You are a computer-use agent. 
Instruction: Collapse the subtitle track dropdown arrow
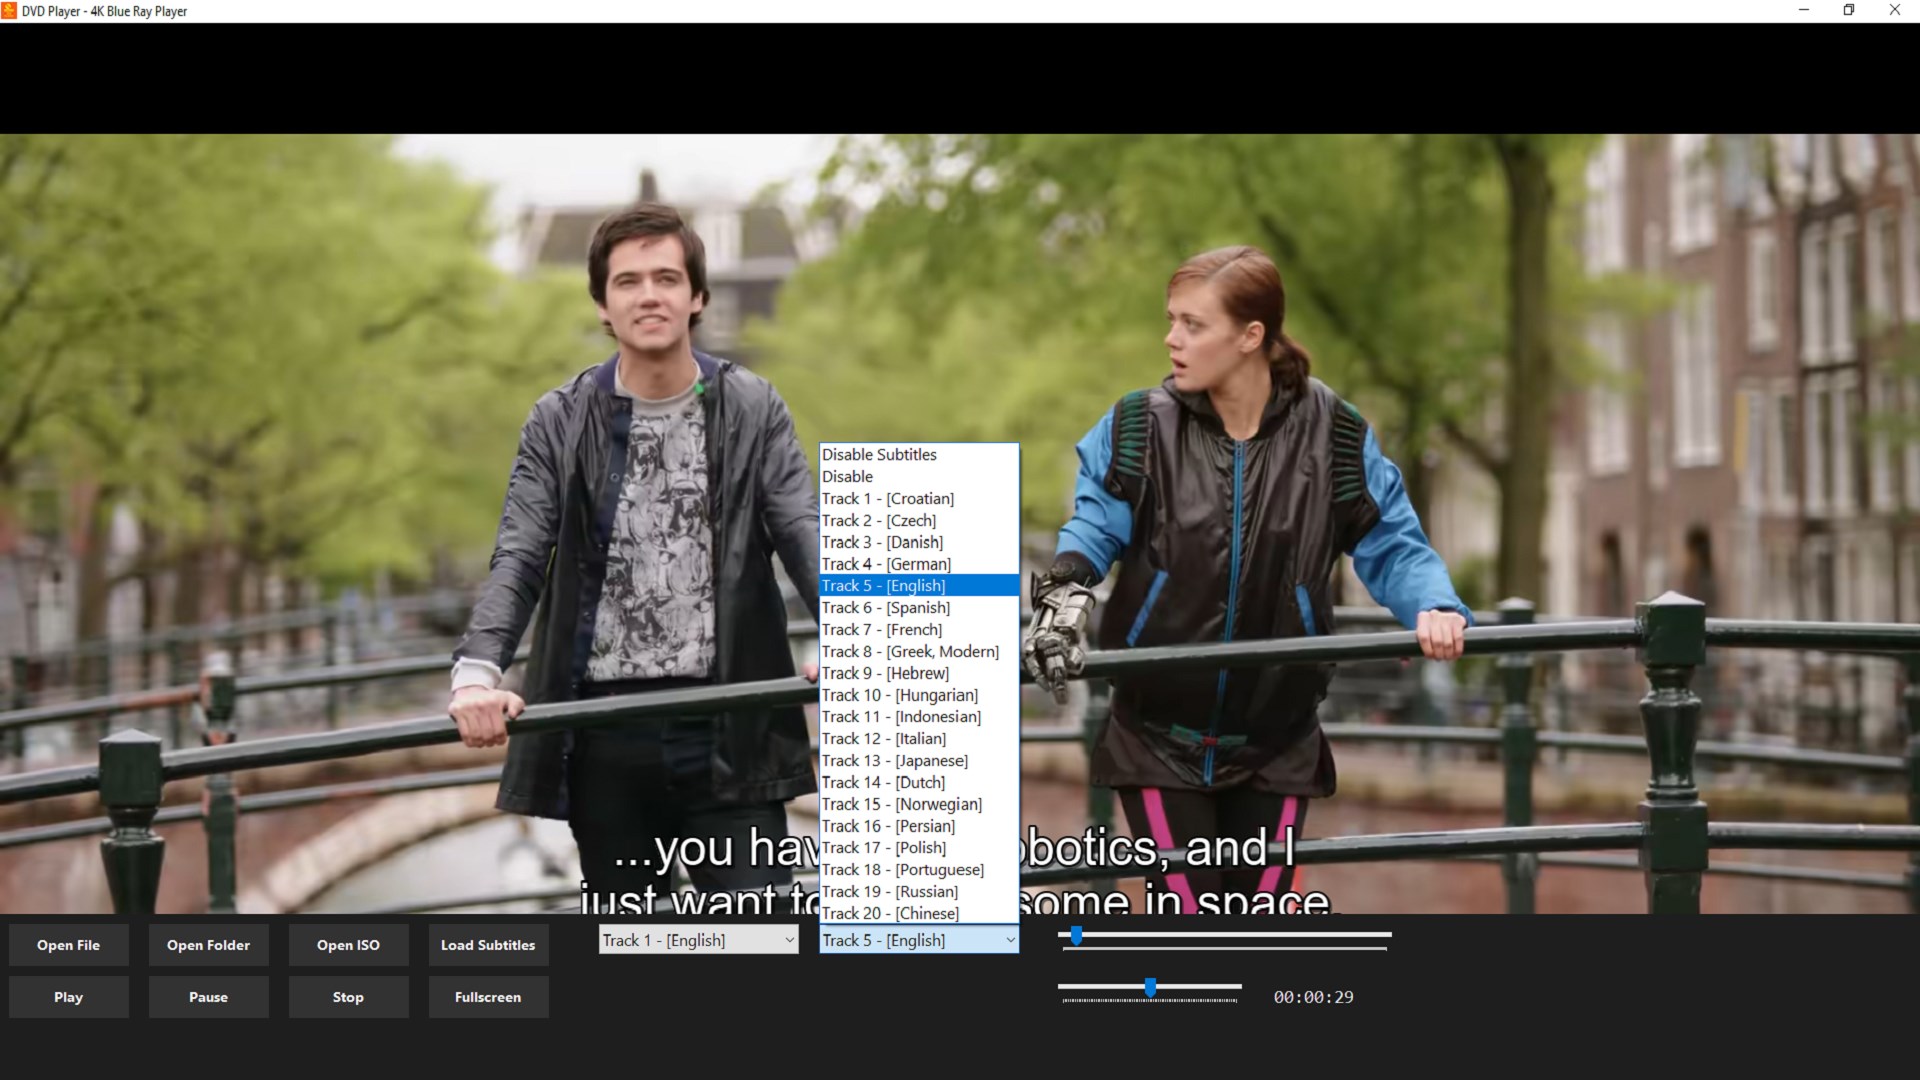[x=1009, y=940]
